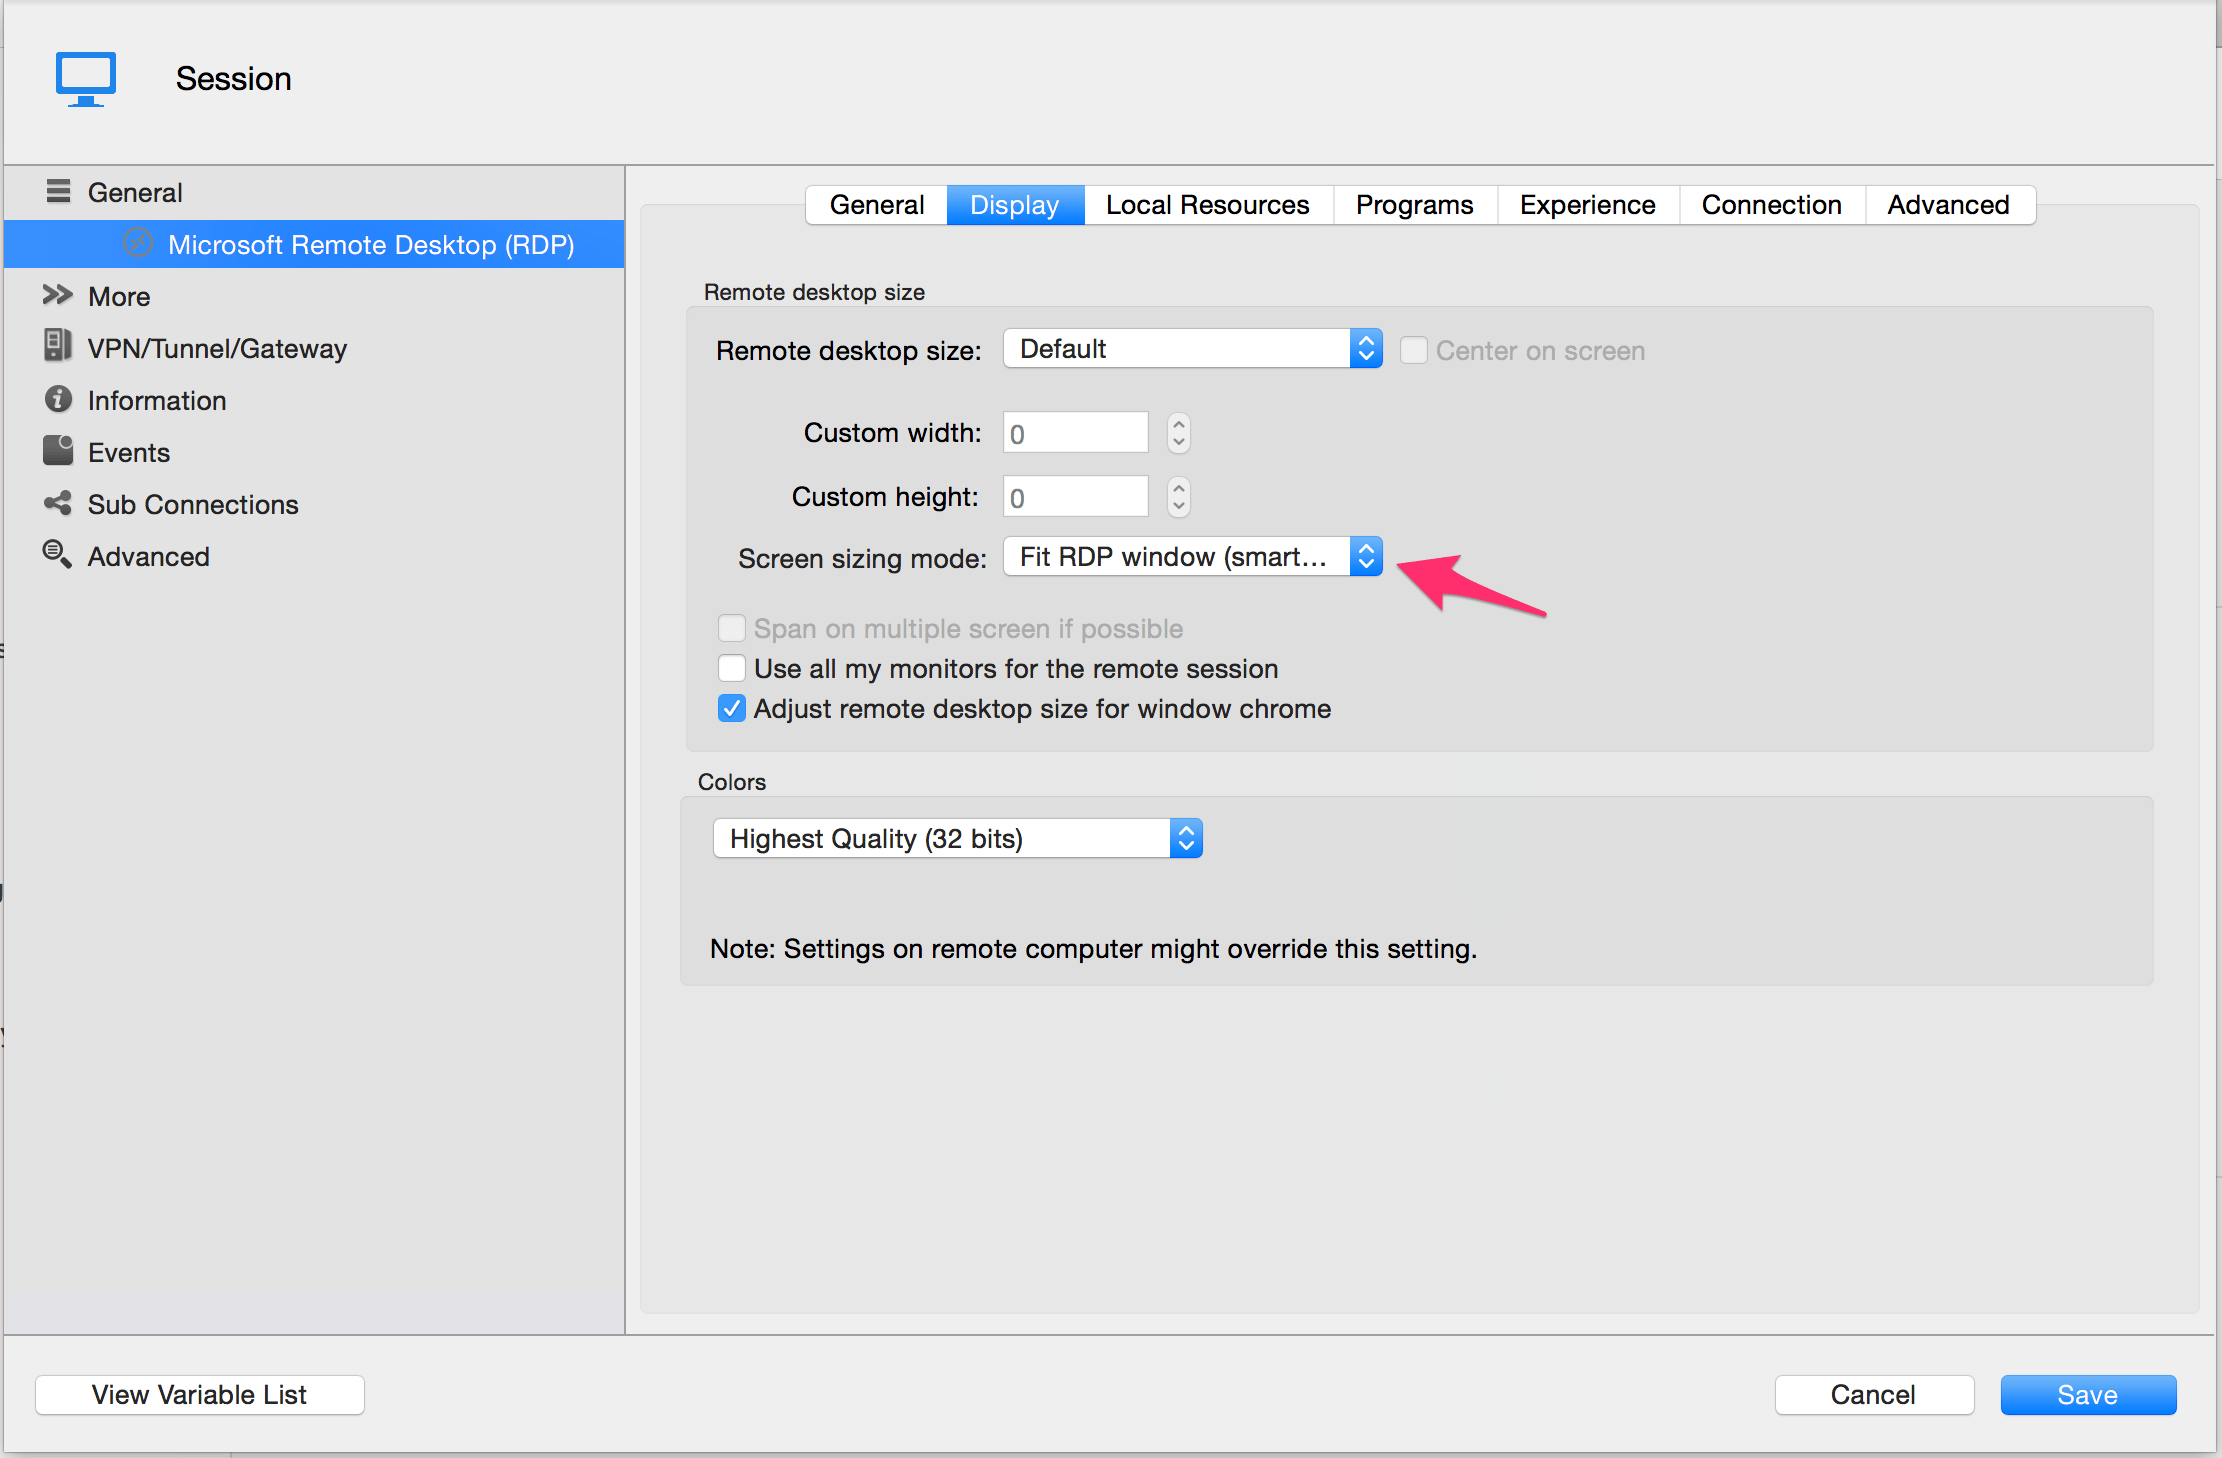The image size is (2222, 1458).
Task: Open the Remote desktop size dropdown
Action: click(1192, 349)
